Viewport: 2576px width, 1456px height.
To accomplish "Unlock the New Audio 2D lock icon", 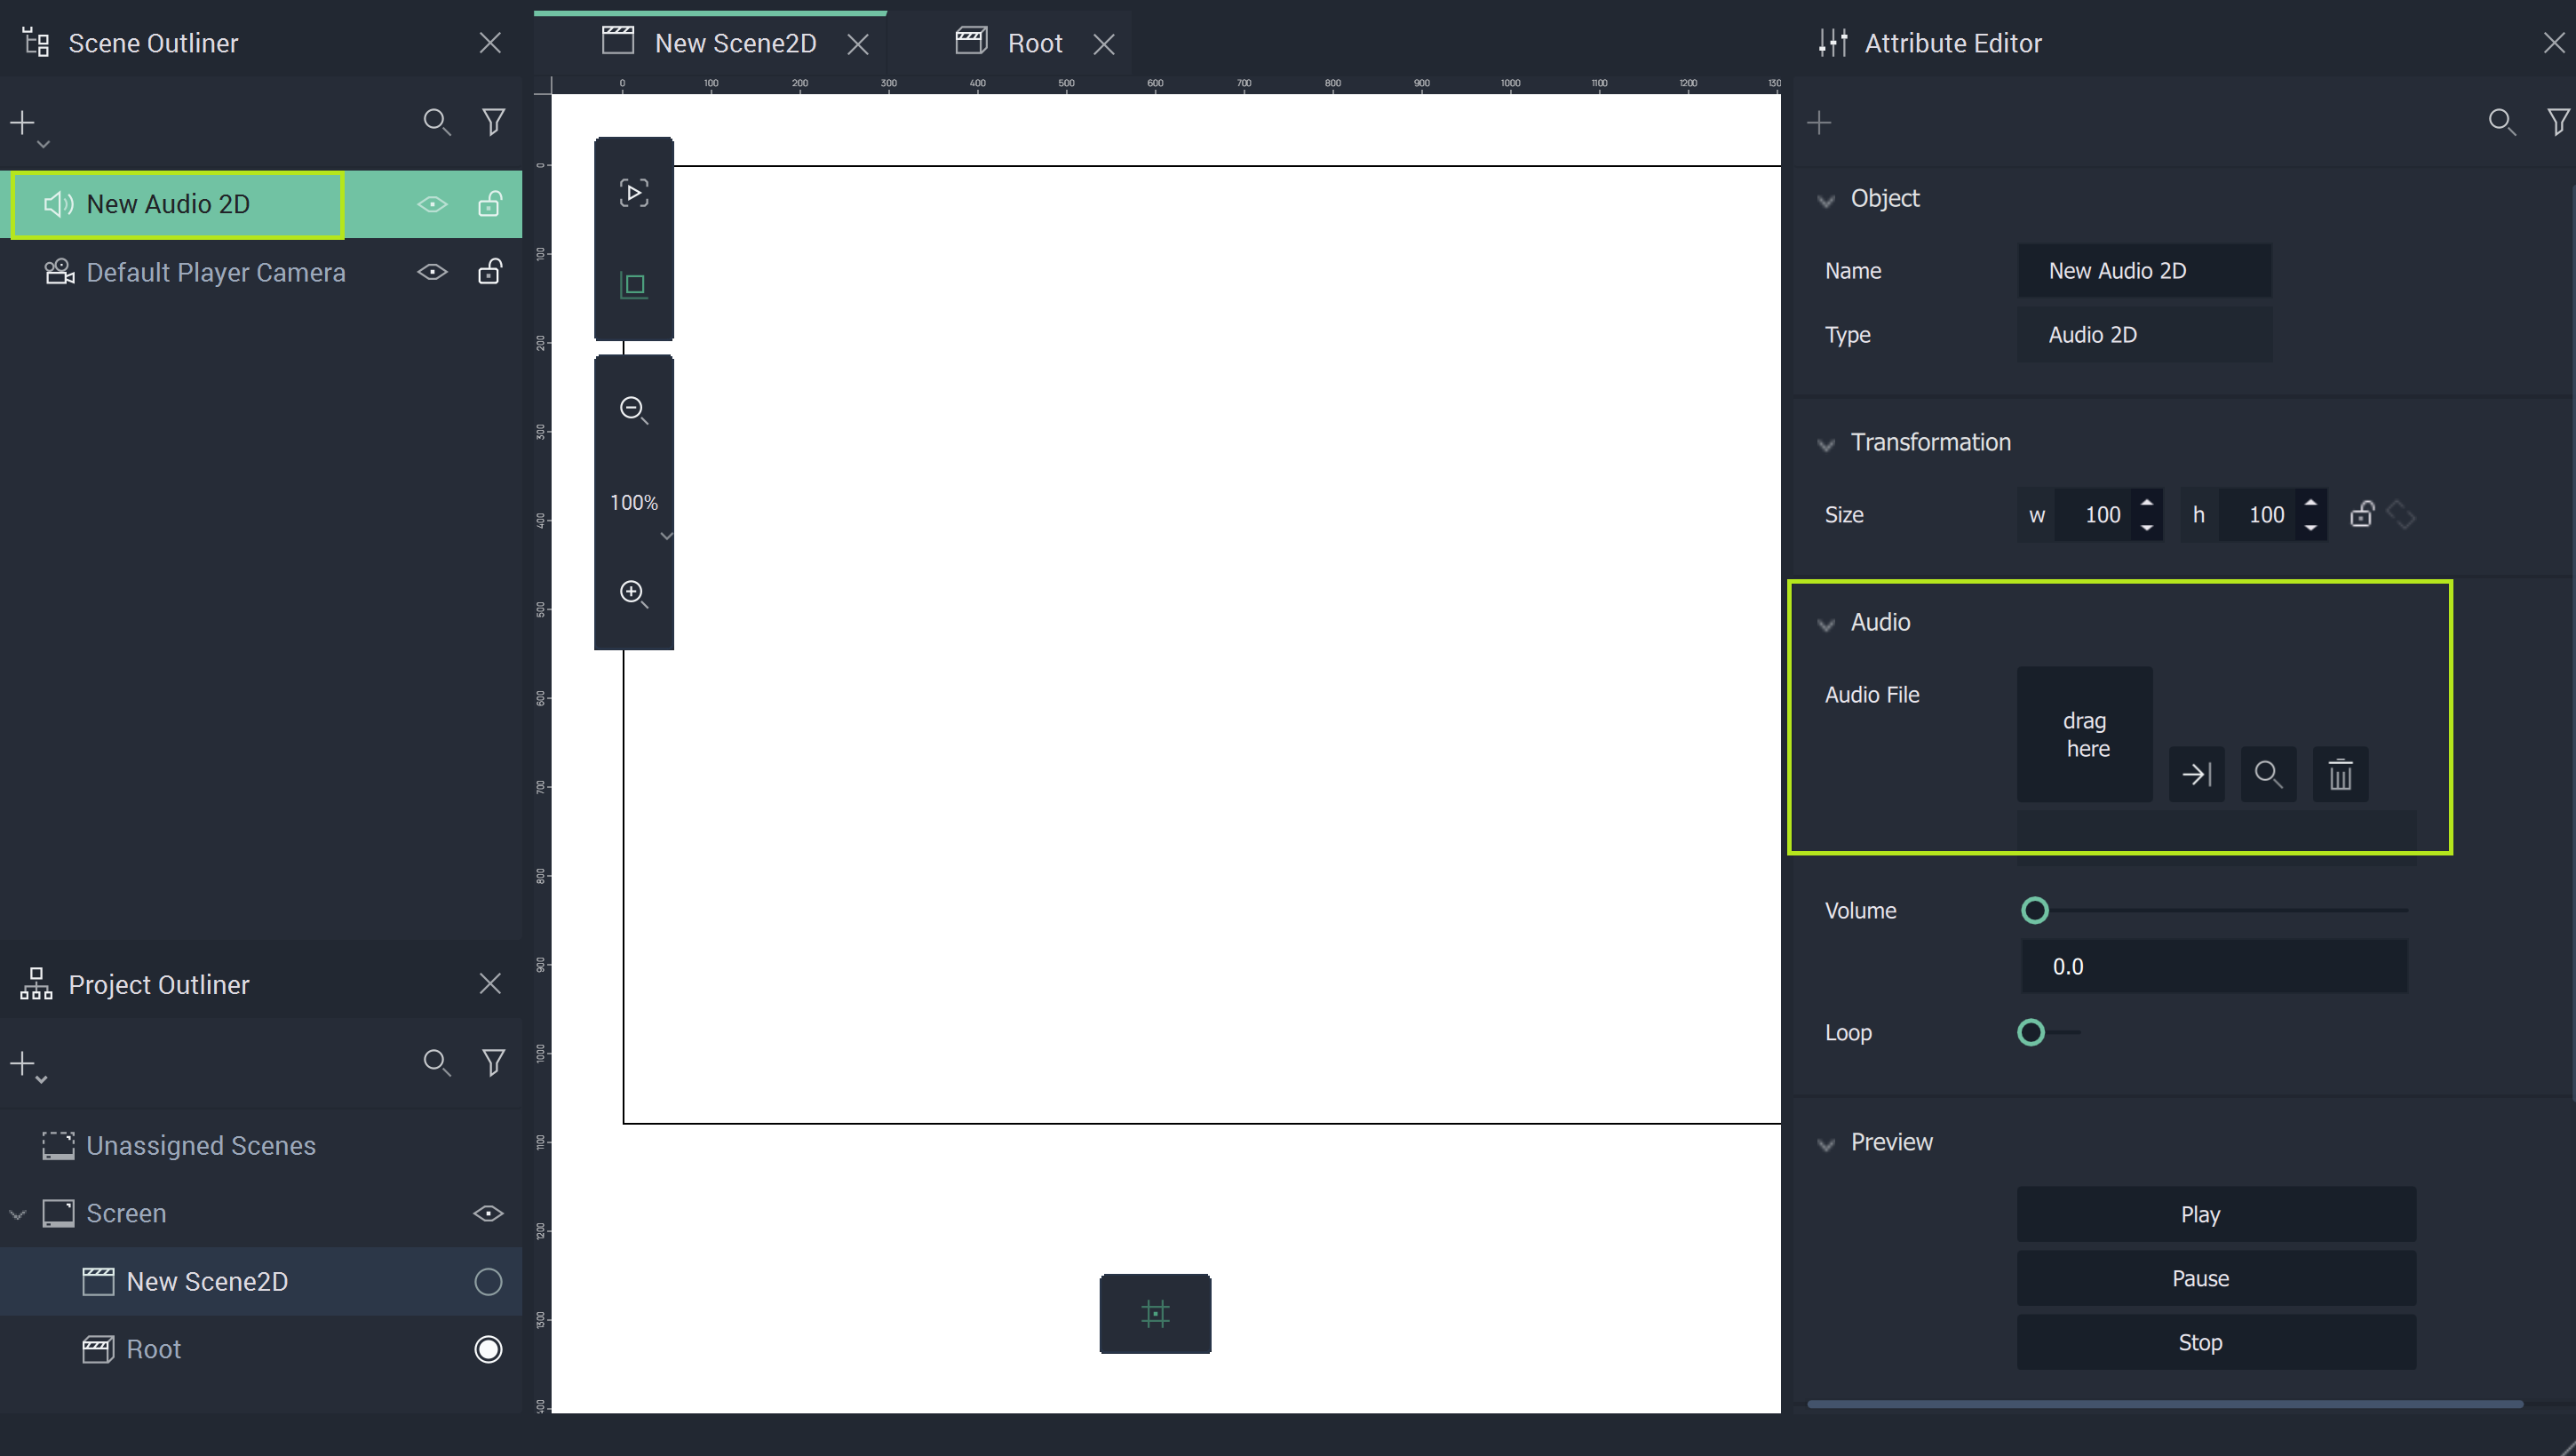I will (x=489, y=204).
